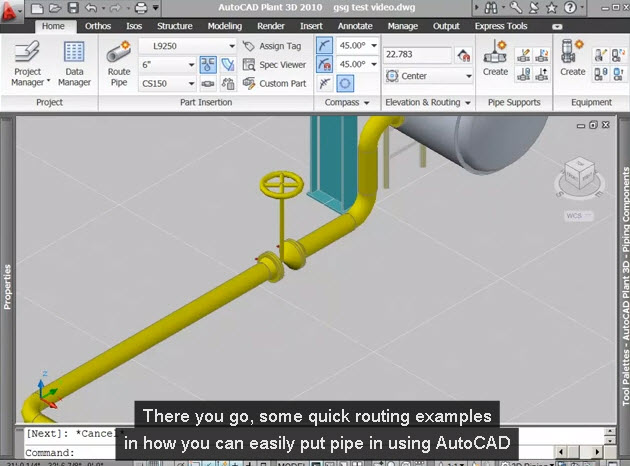Switch to the Orthos tab
This screenshot has width=630, height=466.
[x=98, y=26]
